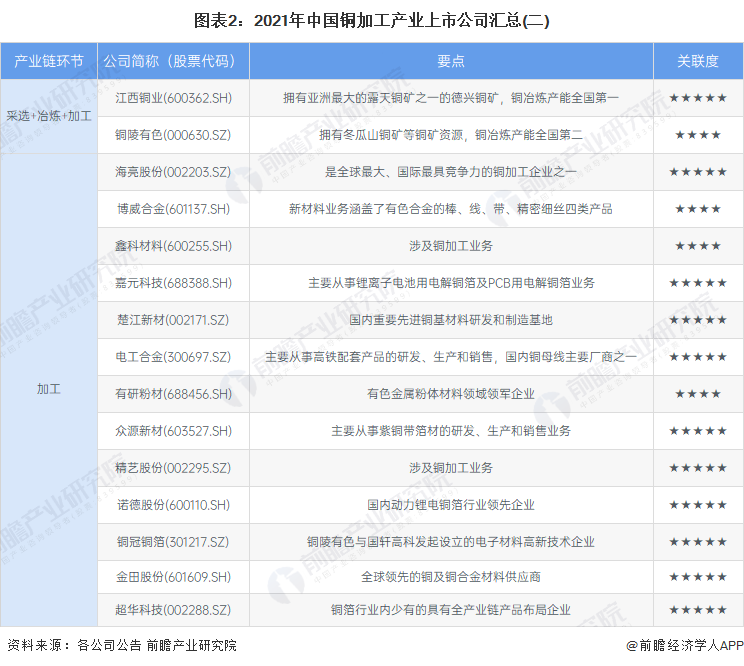The image size is (744, 666).
Task: Click company cell 博威合金(601137.SH)
Action: tap(173, 209)
